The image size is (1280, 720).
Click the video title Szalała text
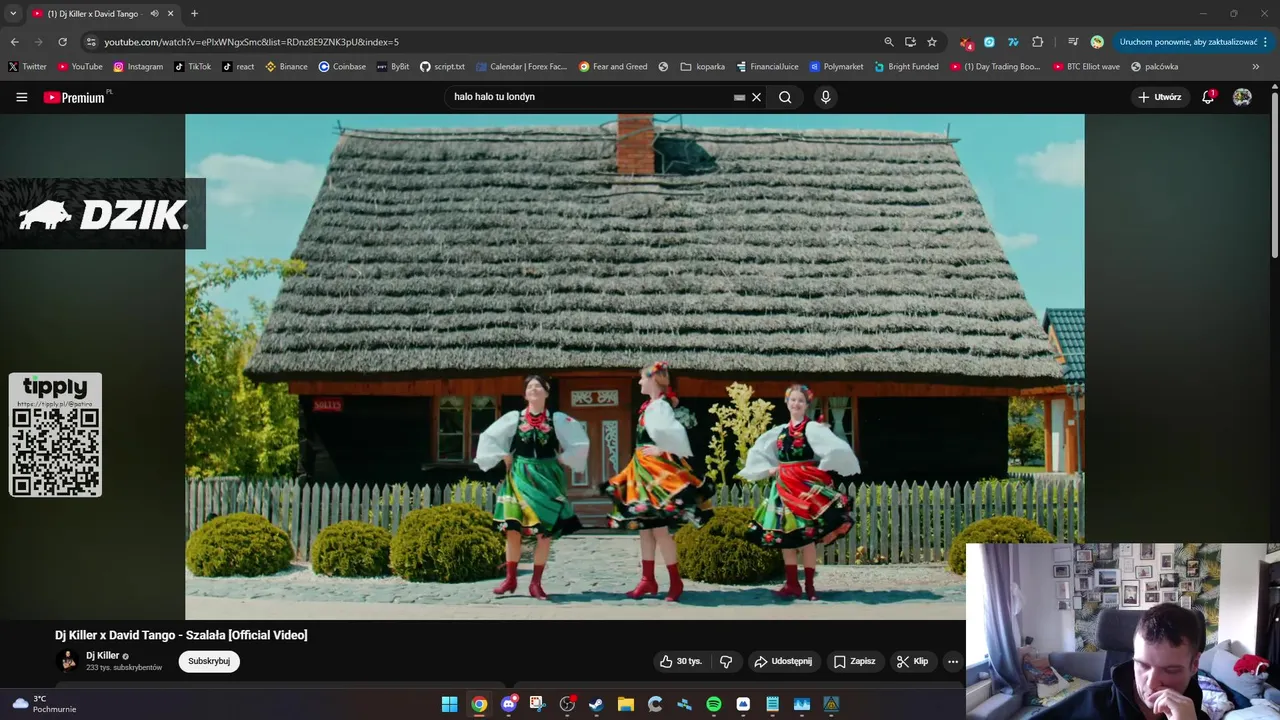point(181,635)
